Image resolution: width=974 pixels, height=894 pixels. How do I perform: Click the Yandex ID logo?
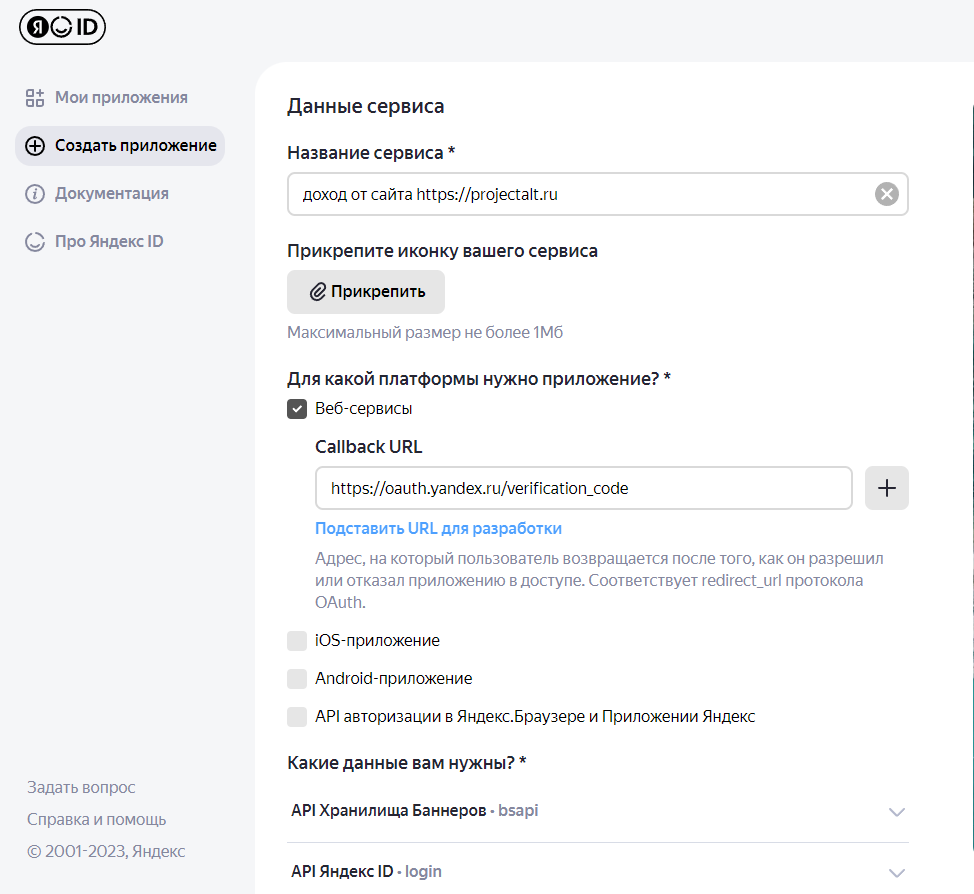pyautogui.click(x=62, y=27)
